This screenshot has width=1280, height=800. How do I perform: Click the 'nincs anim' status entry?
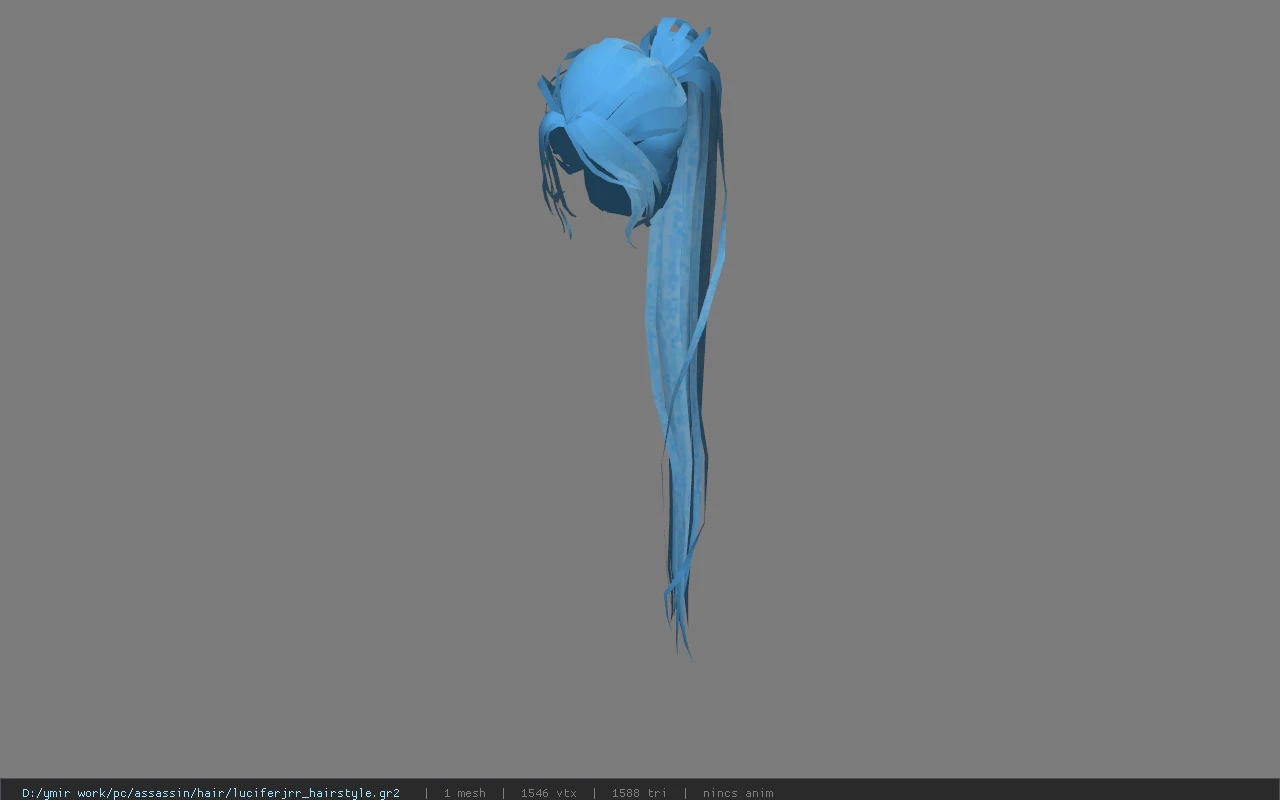pos(738,793)
